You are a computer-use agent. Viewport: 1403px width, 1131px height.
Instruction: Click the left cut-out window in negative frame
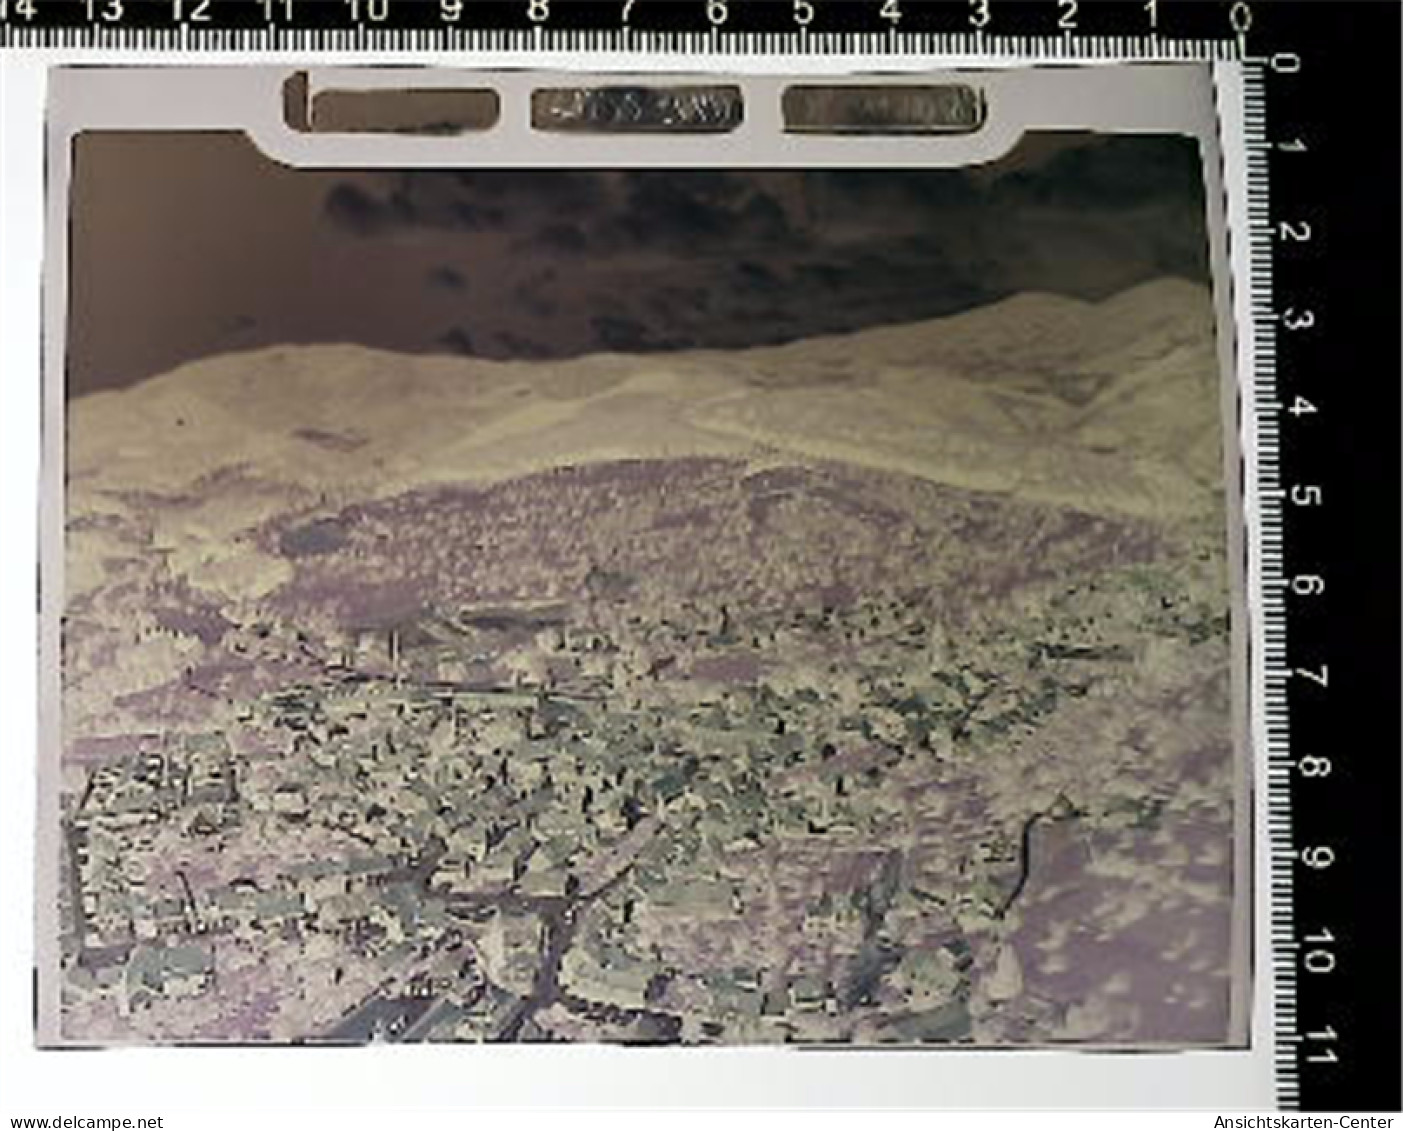coord(403,109)
